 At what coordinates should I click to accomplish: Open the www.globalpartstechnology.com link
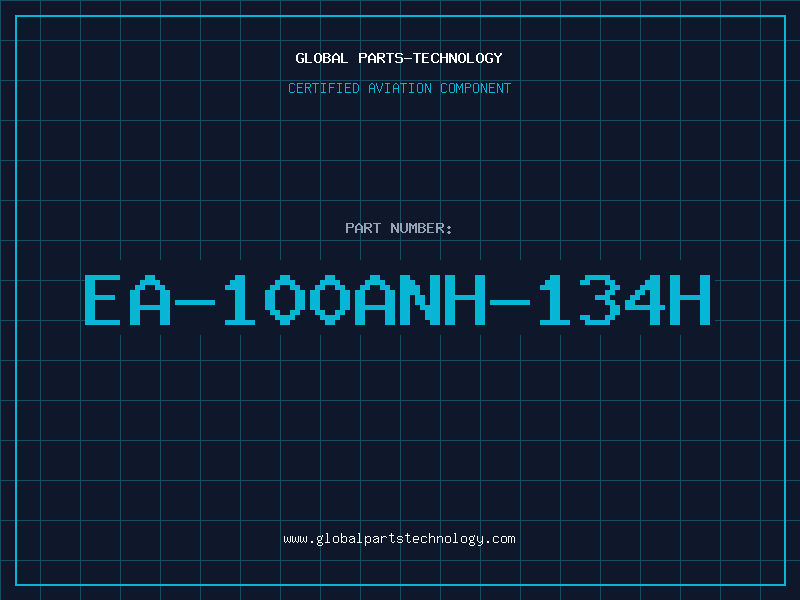point(399,539)
